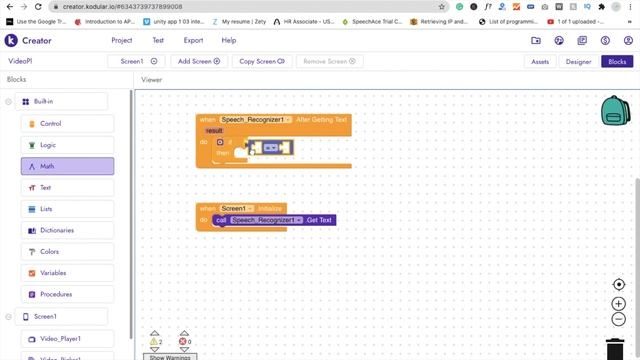This screenshot has height=360, width=640.
Task: Open the documentation icon in header
Action: coord(582,40)
